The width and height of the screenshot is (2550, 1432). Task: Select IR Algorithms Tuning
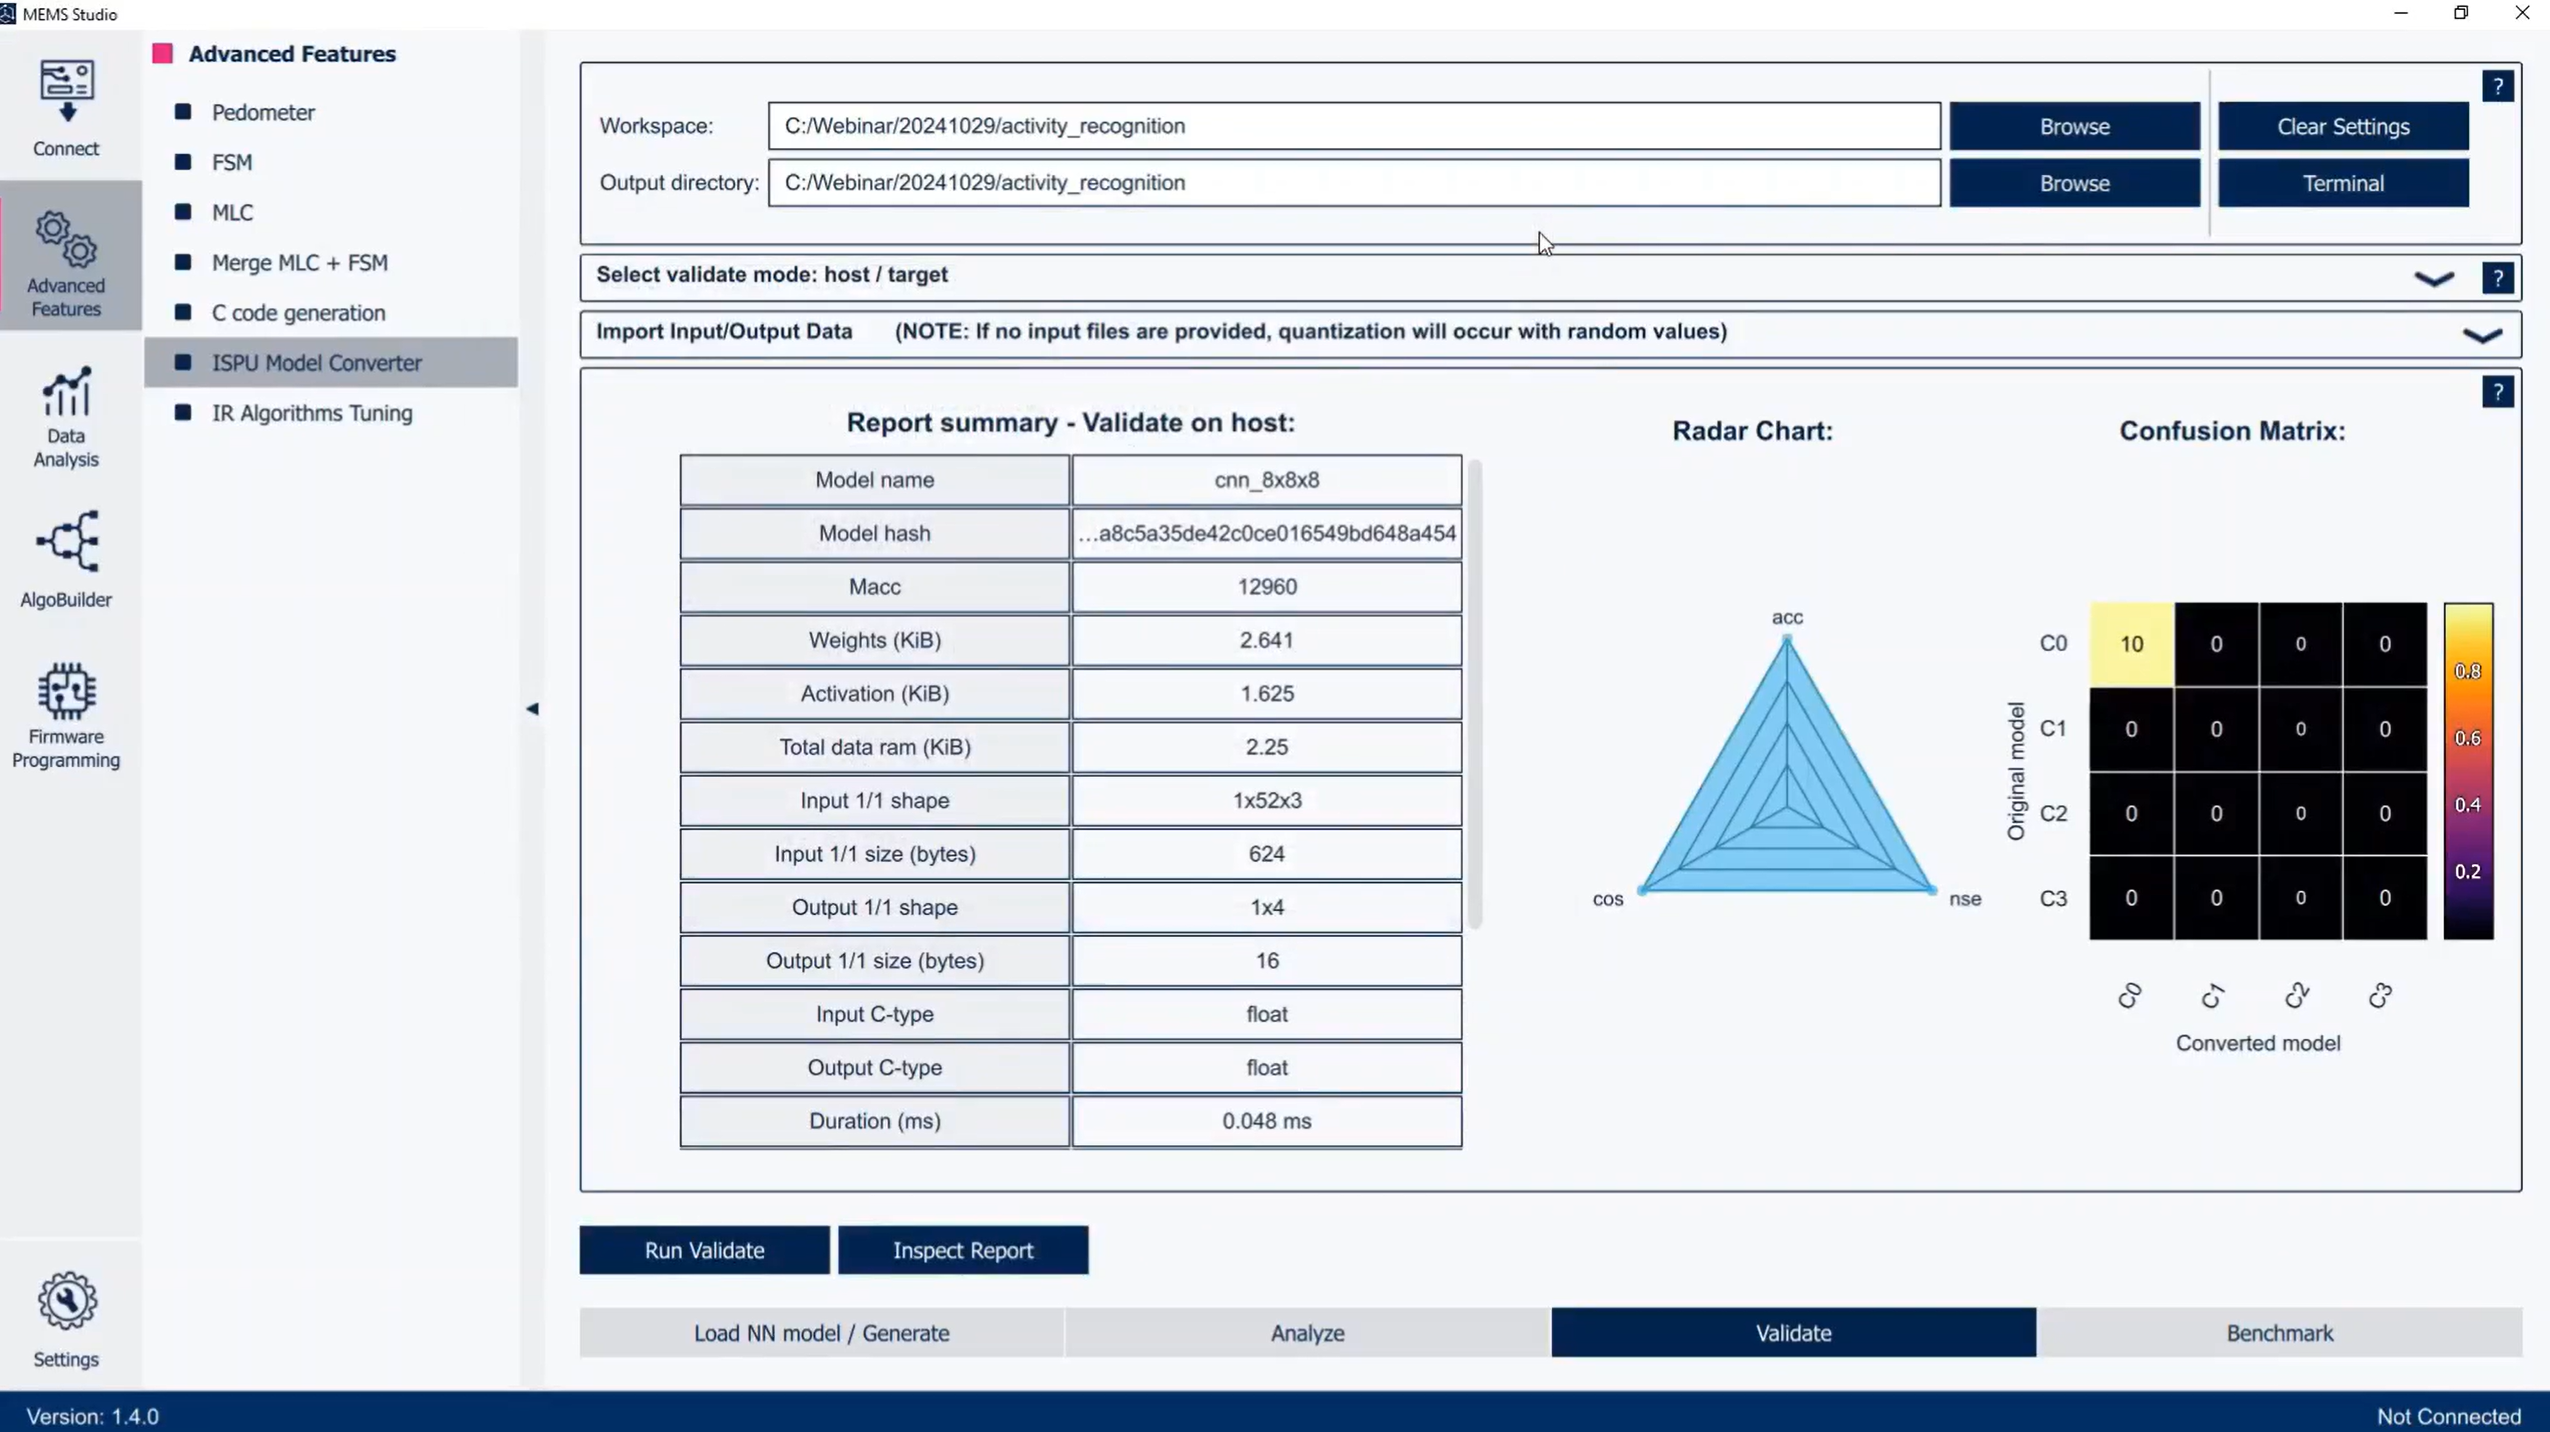click(311, 412)
